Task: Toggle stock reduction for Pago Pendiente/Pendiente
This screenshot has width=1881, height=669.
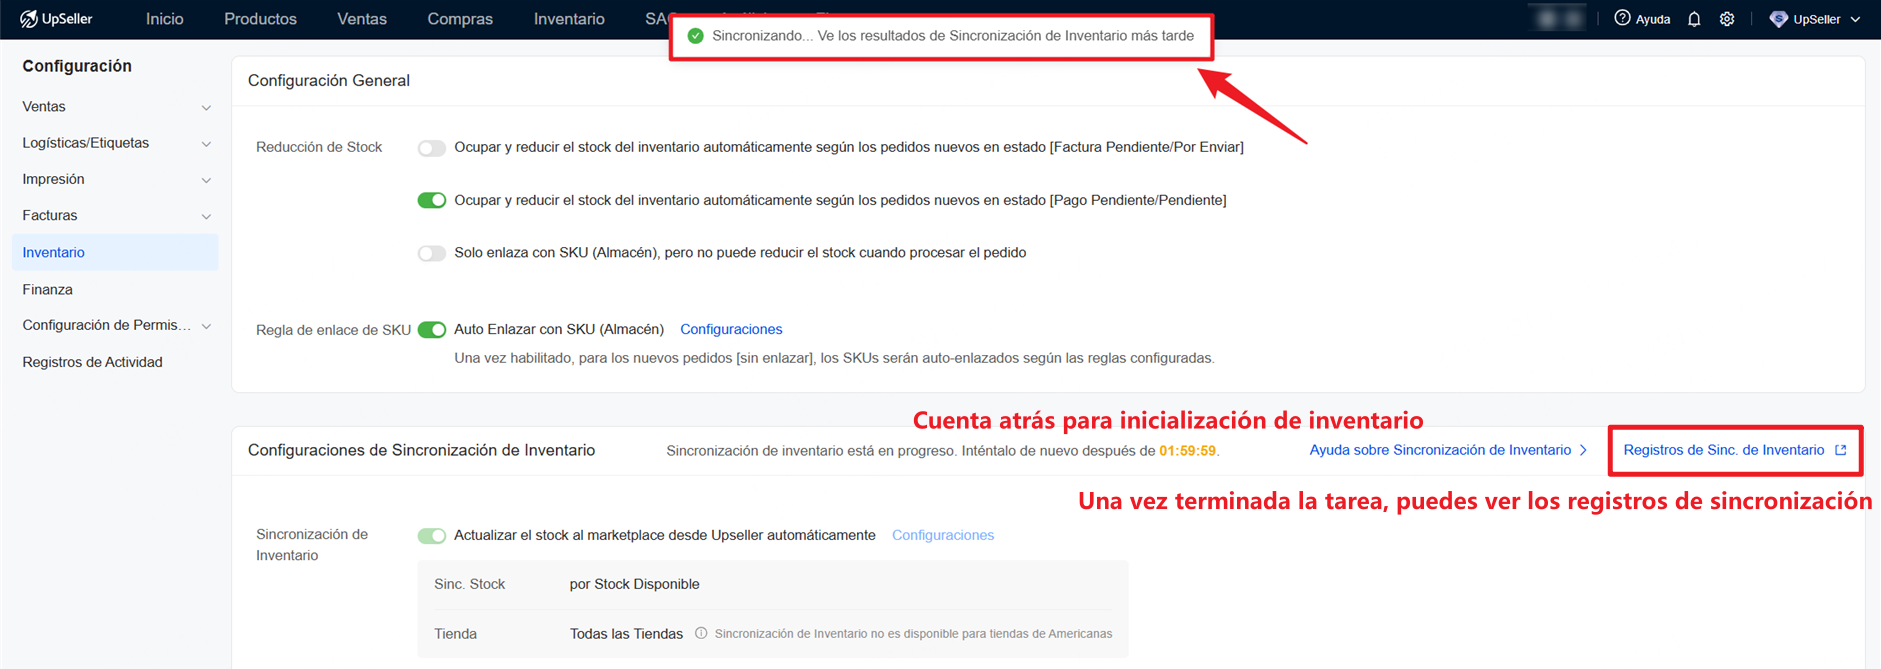Action: click(x=432, y=200)
